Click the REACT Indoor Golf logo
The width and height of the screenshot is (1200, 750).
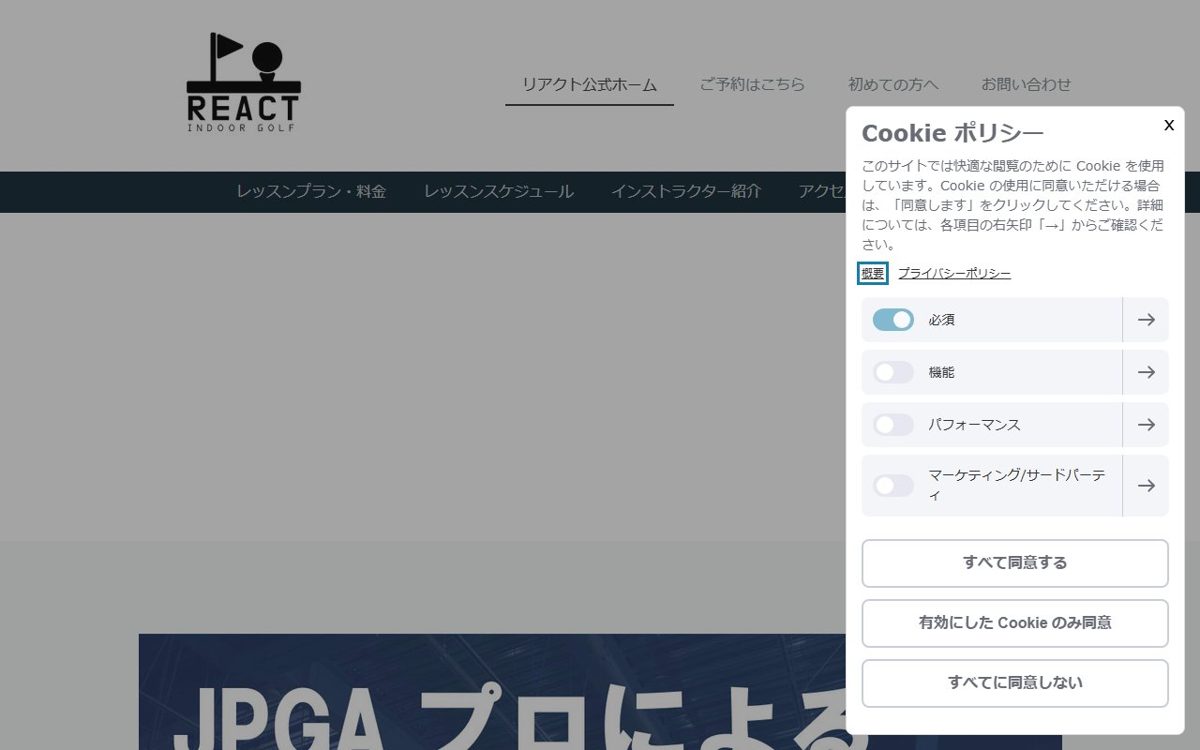click(x=243, y=82)
